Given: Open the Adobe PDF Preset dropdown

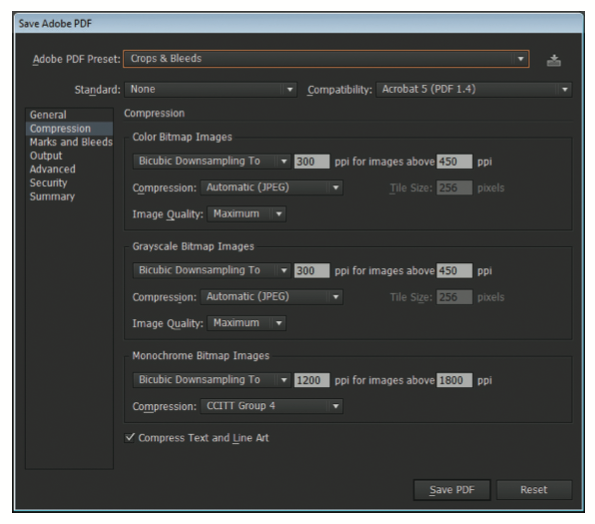Looking at the screenshot, I should tap(326, 59).
